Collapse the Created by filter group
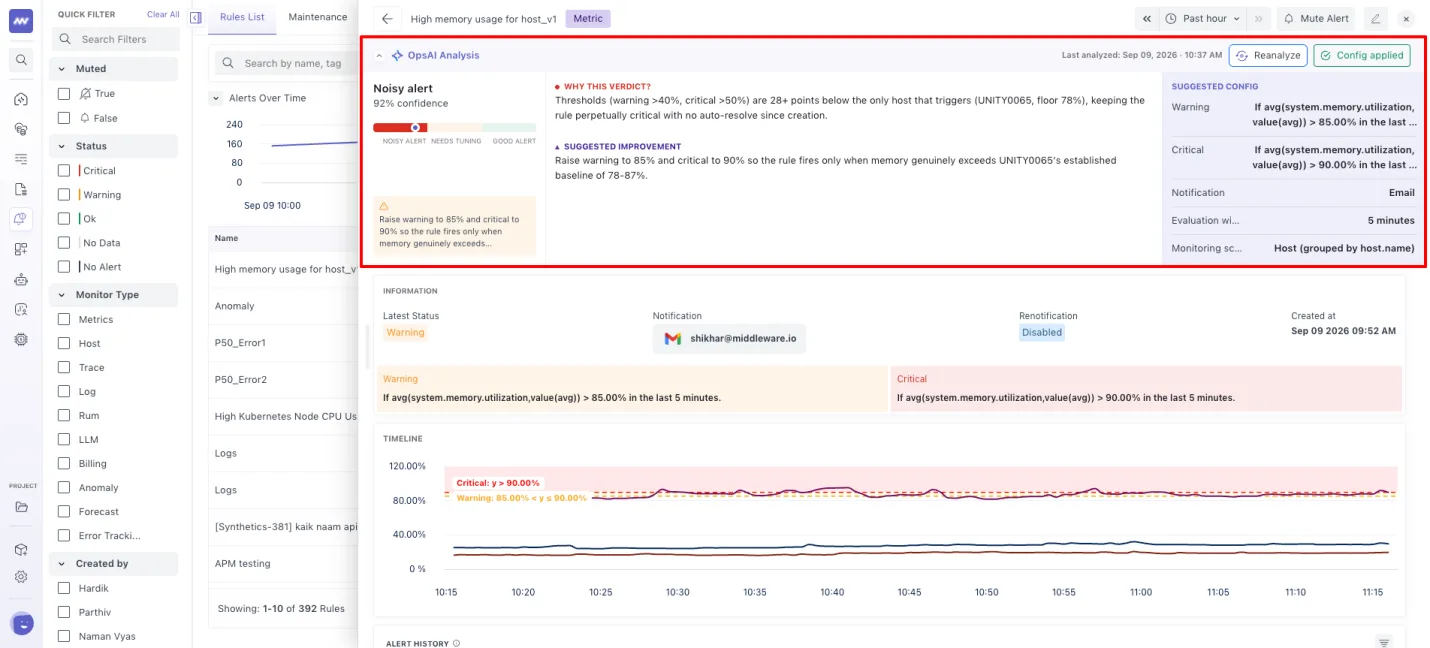 pos(63,563)
